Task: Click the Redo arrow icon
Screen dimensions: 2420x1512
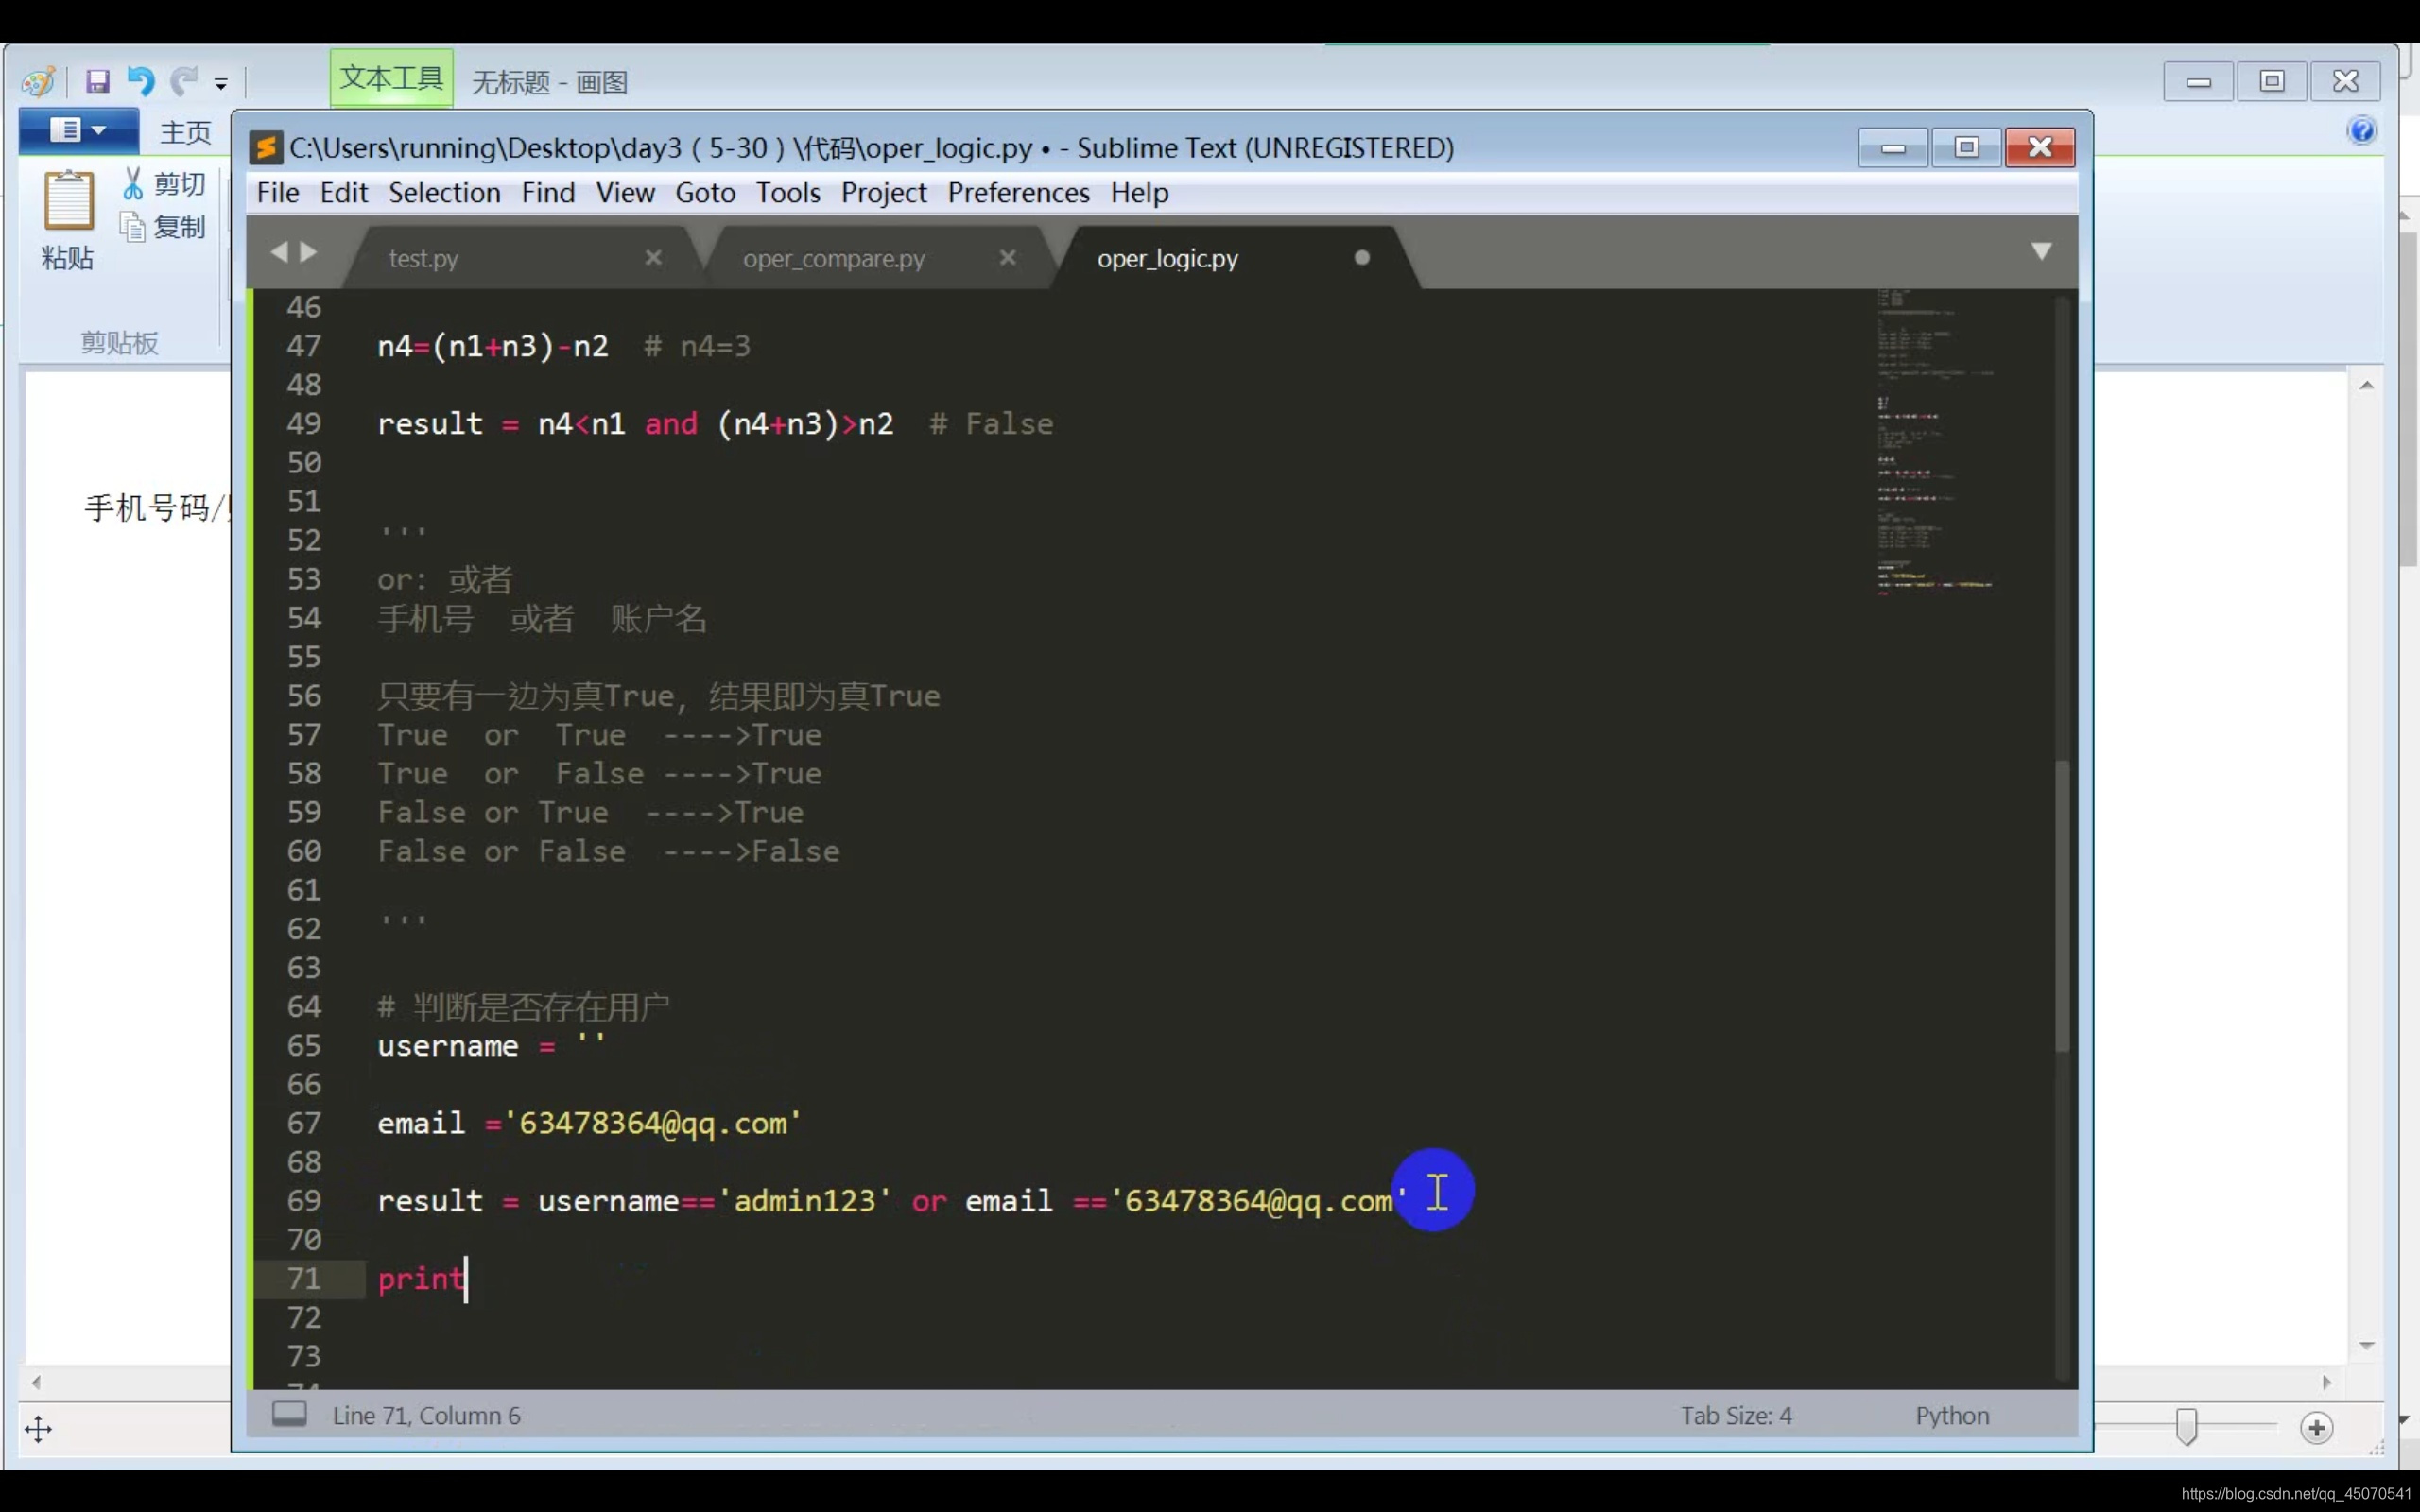Action: (184, 81)
